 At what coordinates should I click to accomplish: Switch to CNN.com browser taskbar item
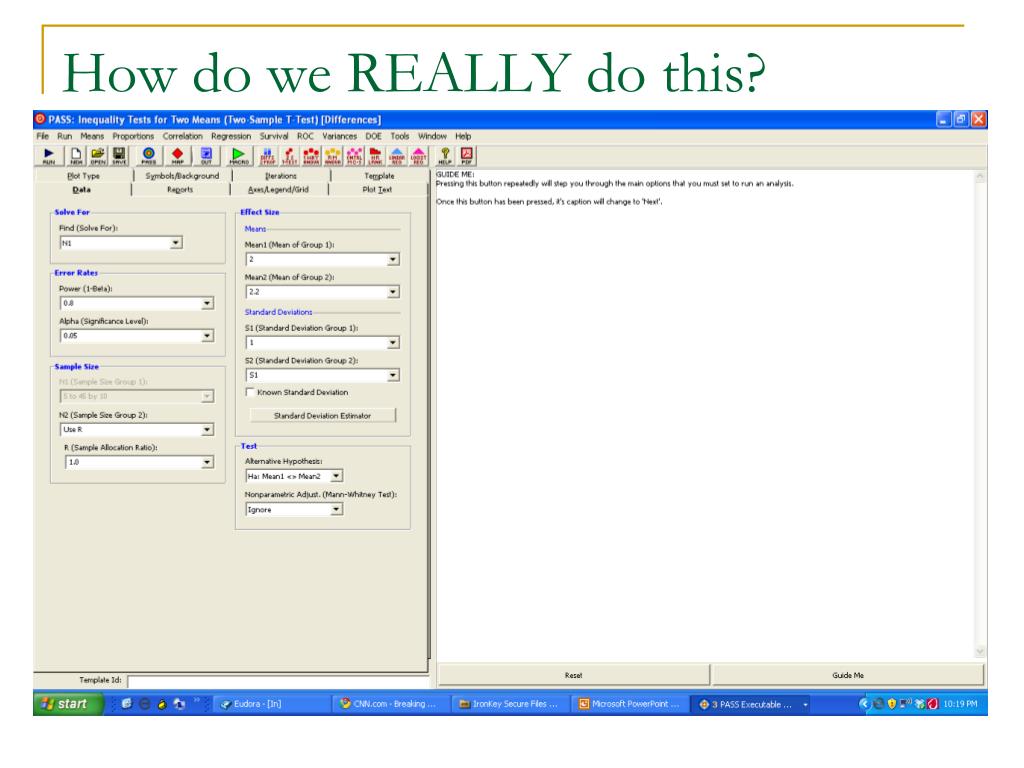tap(390, 704)
